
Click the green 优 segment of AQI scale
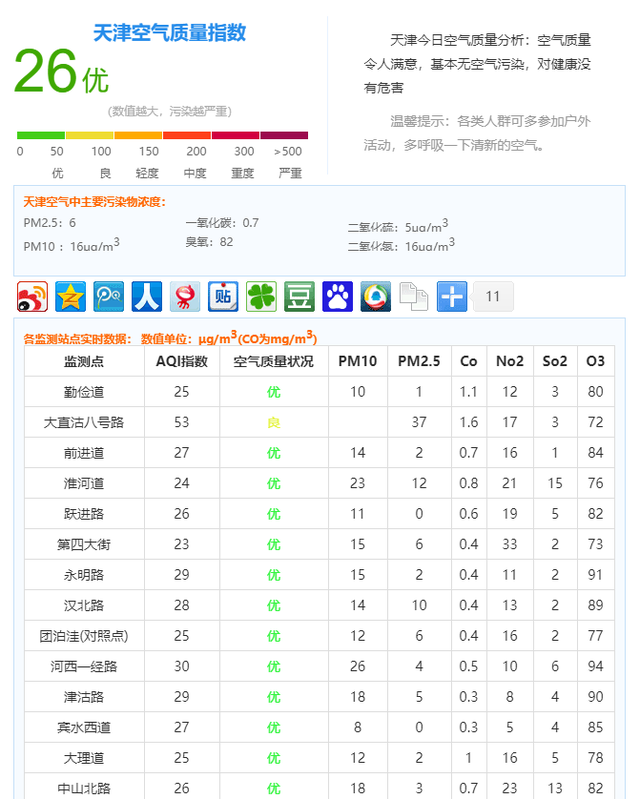(x=41, y=135)
